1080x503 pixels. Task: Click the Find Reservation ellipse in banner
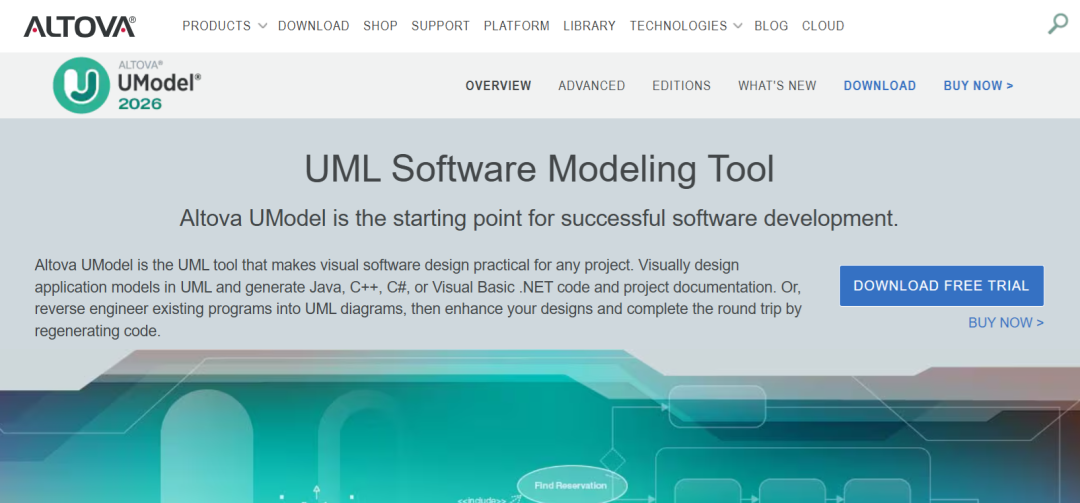[x=570, y=485]
